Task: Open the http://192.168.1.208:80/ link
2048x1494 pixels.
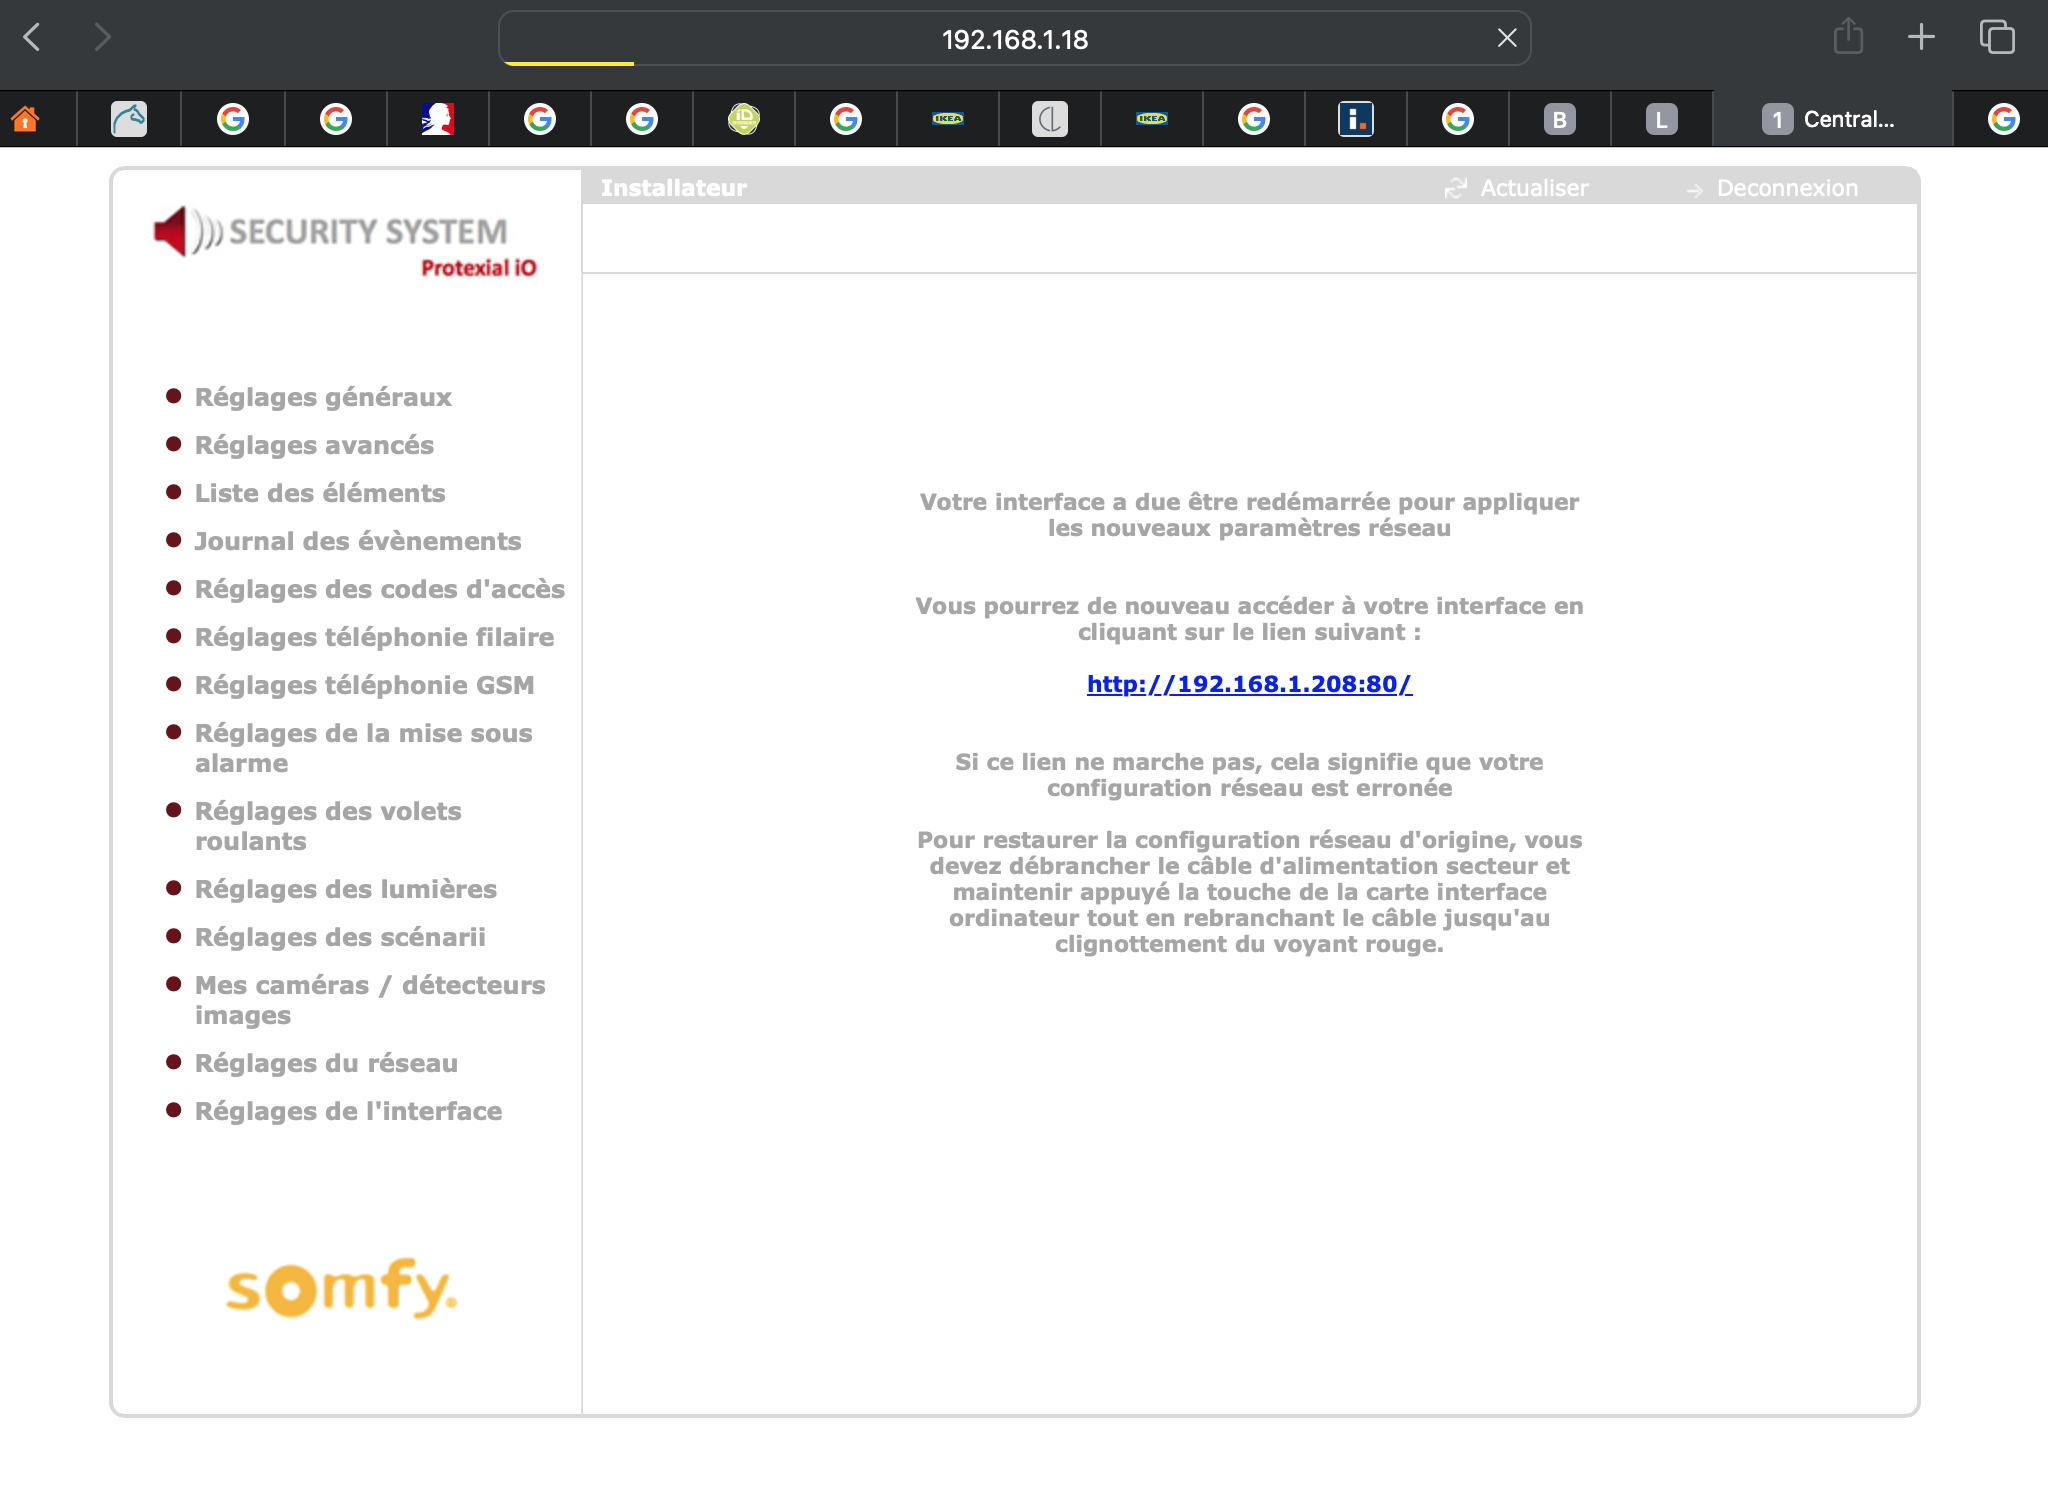Action: (1249, 684)
